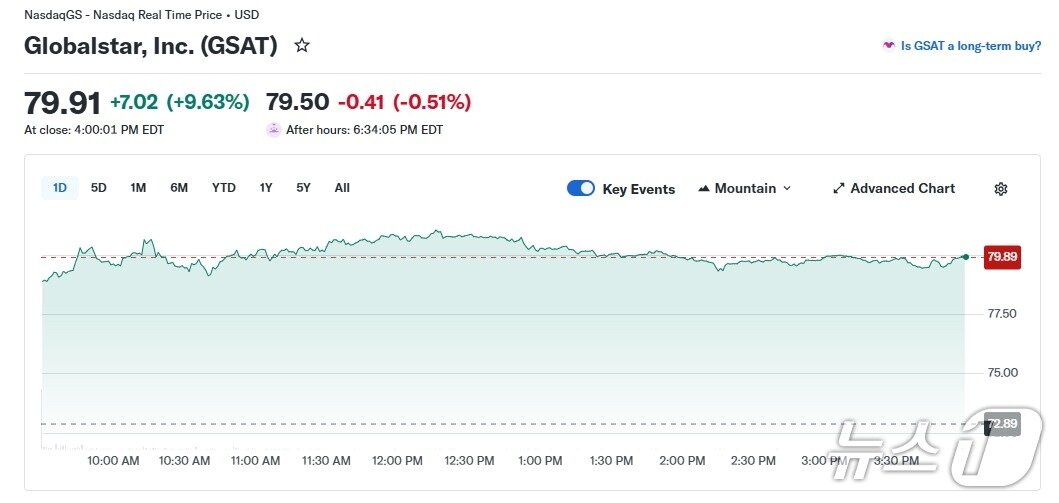Screen dimensions: 1059x503
Task: Switch to the 5D time range
Action: click(x=98, y=188)
